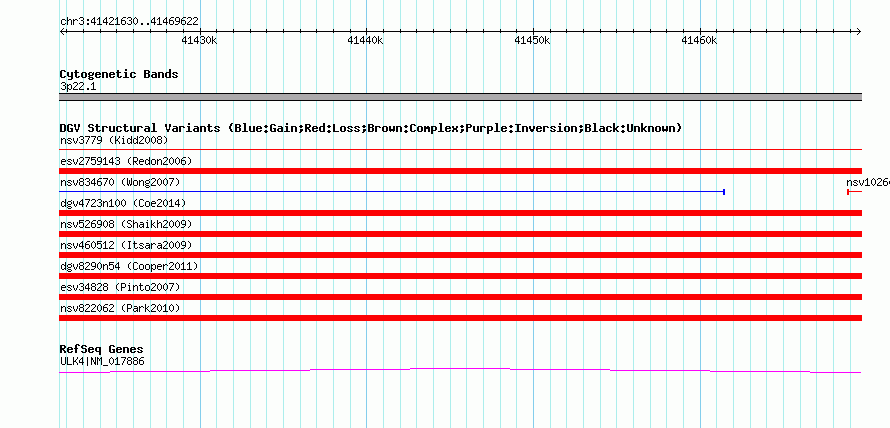Click the red bar under nsv460512
The width and height of the screenshot is (890, 428).
point(460,255)
